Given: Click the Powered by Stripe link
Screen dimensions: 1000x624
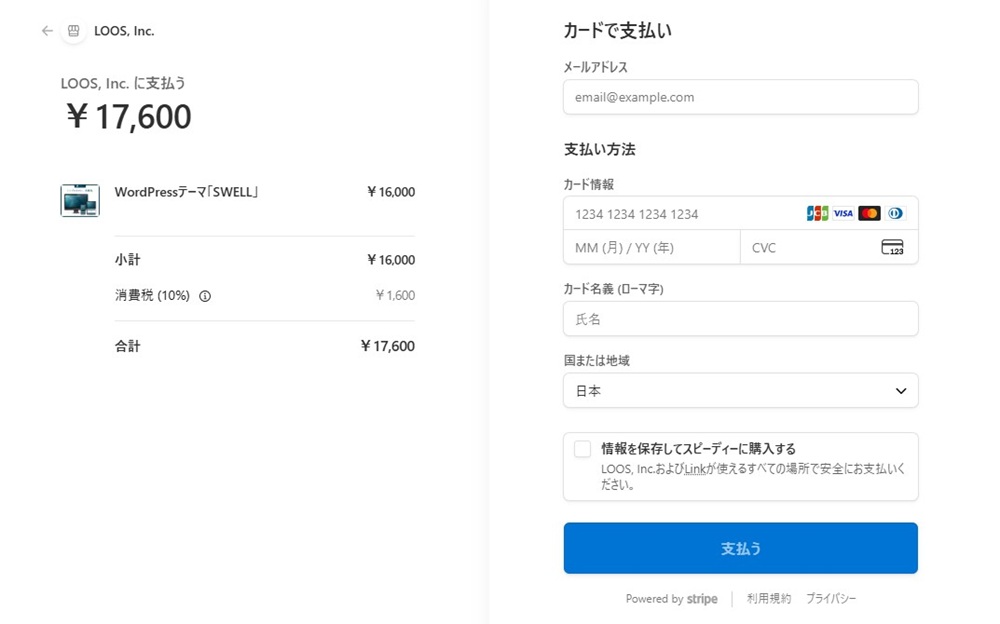Looking at the screenshot, I should coord(672,599).
